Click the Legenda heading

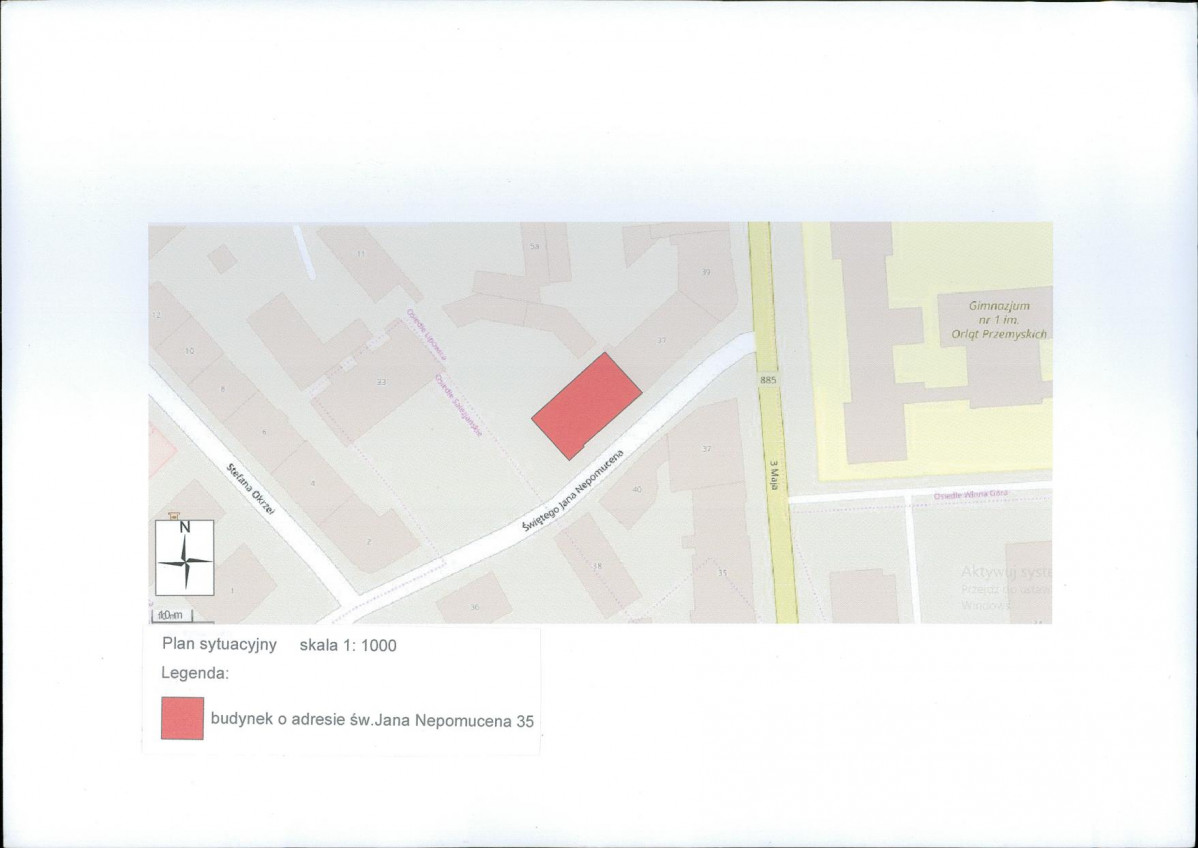195,673
